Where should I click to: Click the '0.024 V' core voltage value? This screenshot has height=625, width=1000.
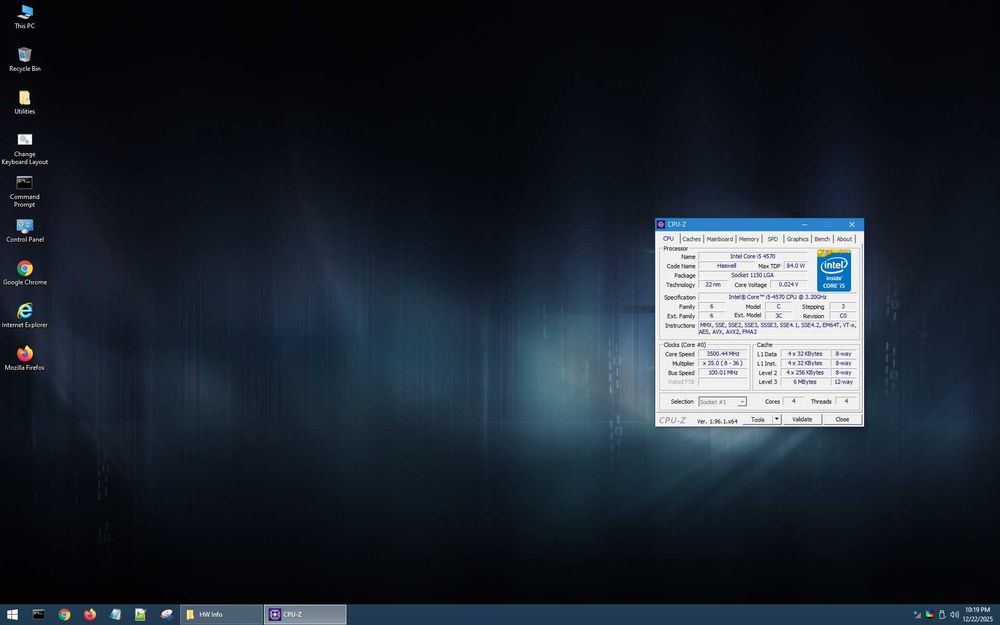(788, 285)
